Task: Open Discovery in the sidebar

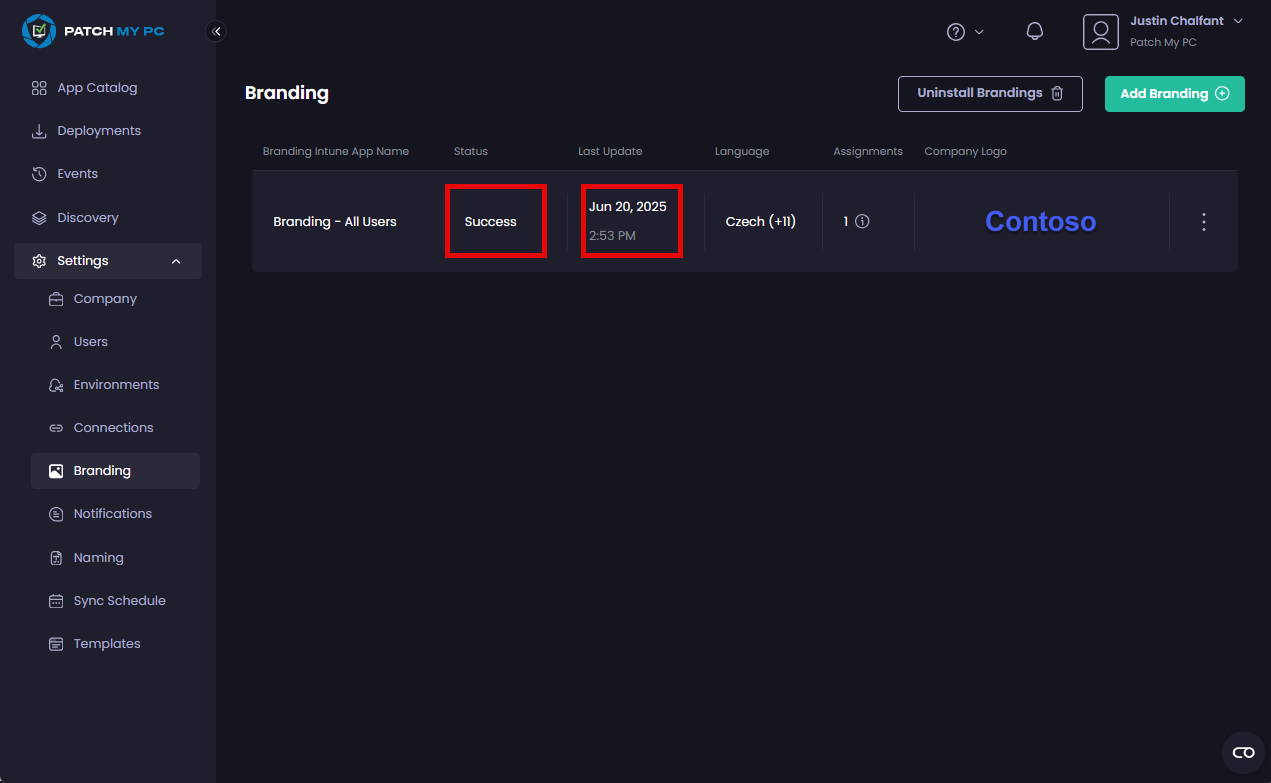Action: [x=87, y=218]
